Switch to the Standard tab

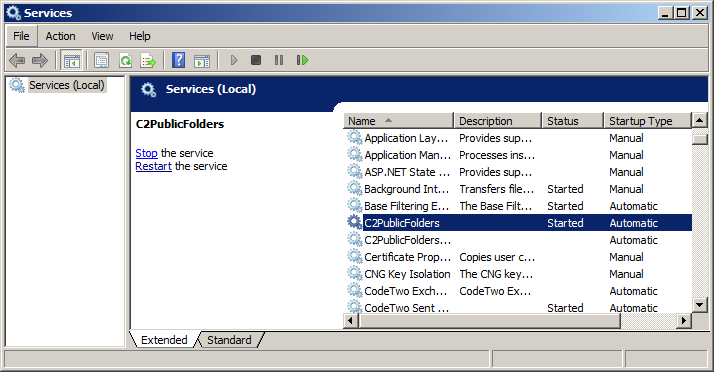[x=229, y=340]
